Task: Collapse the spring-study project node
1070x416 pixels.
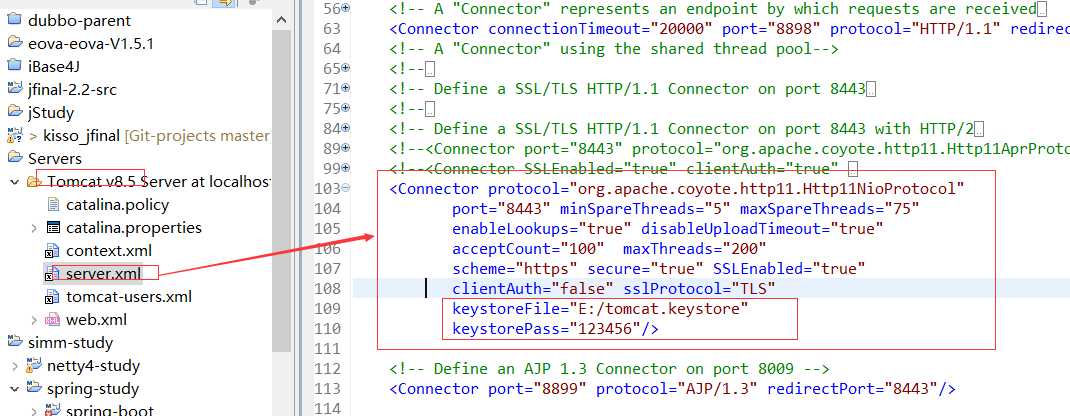Action: coord(15,389)
